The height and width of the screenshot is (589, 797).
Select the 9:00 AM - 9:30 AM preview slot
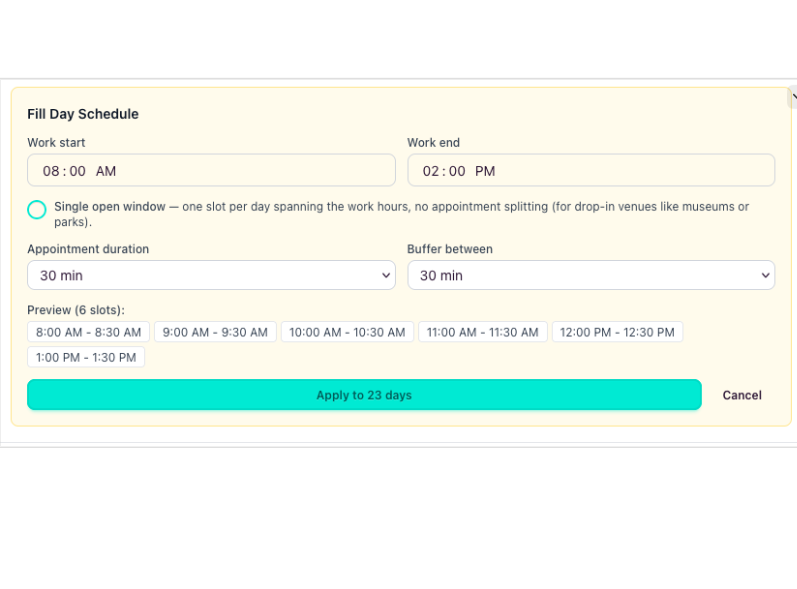click(x=215, y=332)
